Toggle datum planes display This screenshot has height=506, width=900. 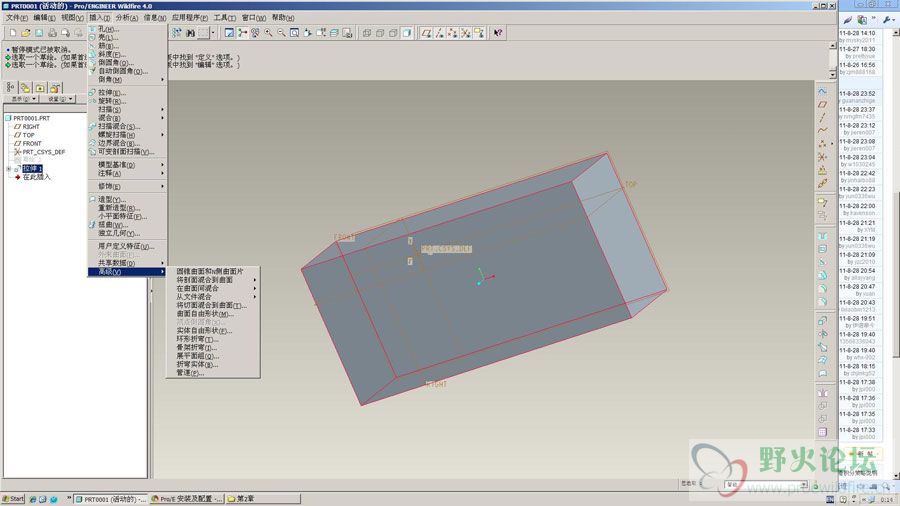tap(426, 33)
